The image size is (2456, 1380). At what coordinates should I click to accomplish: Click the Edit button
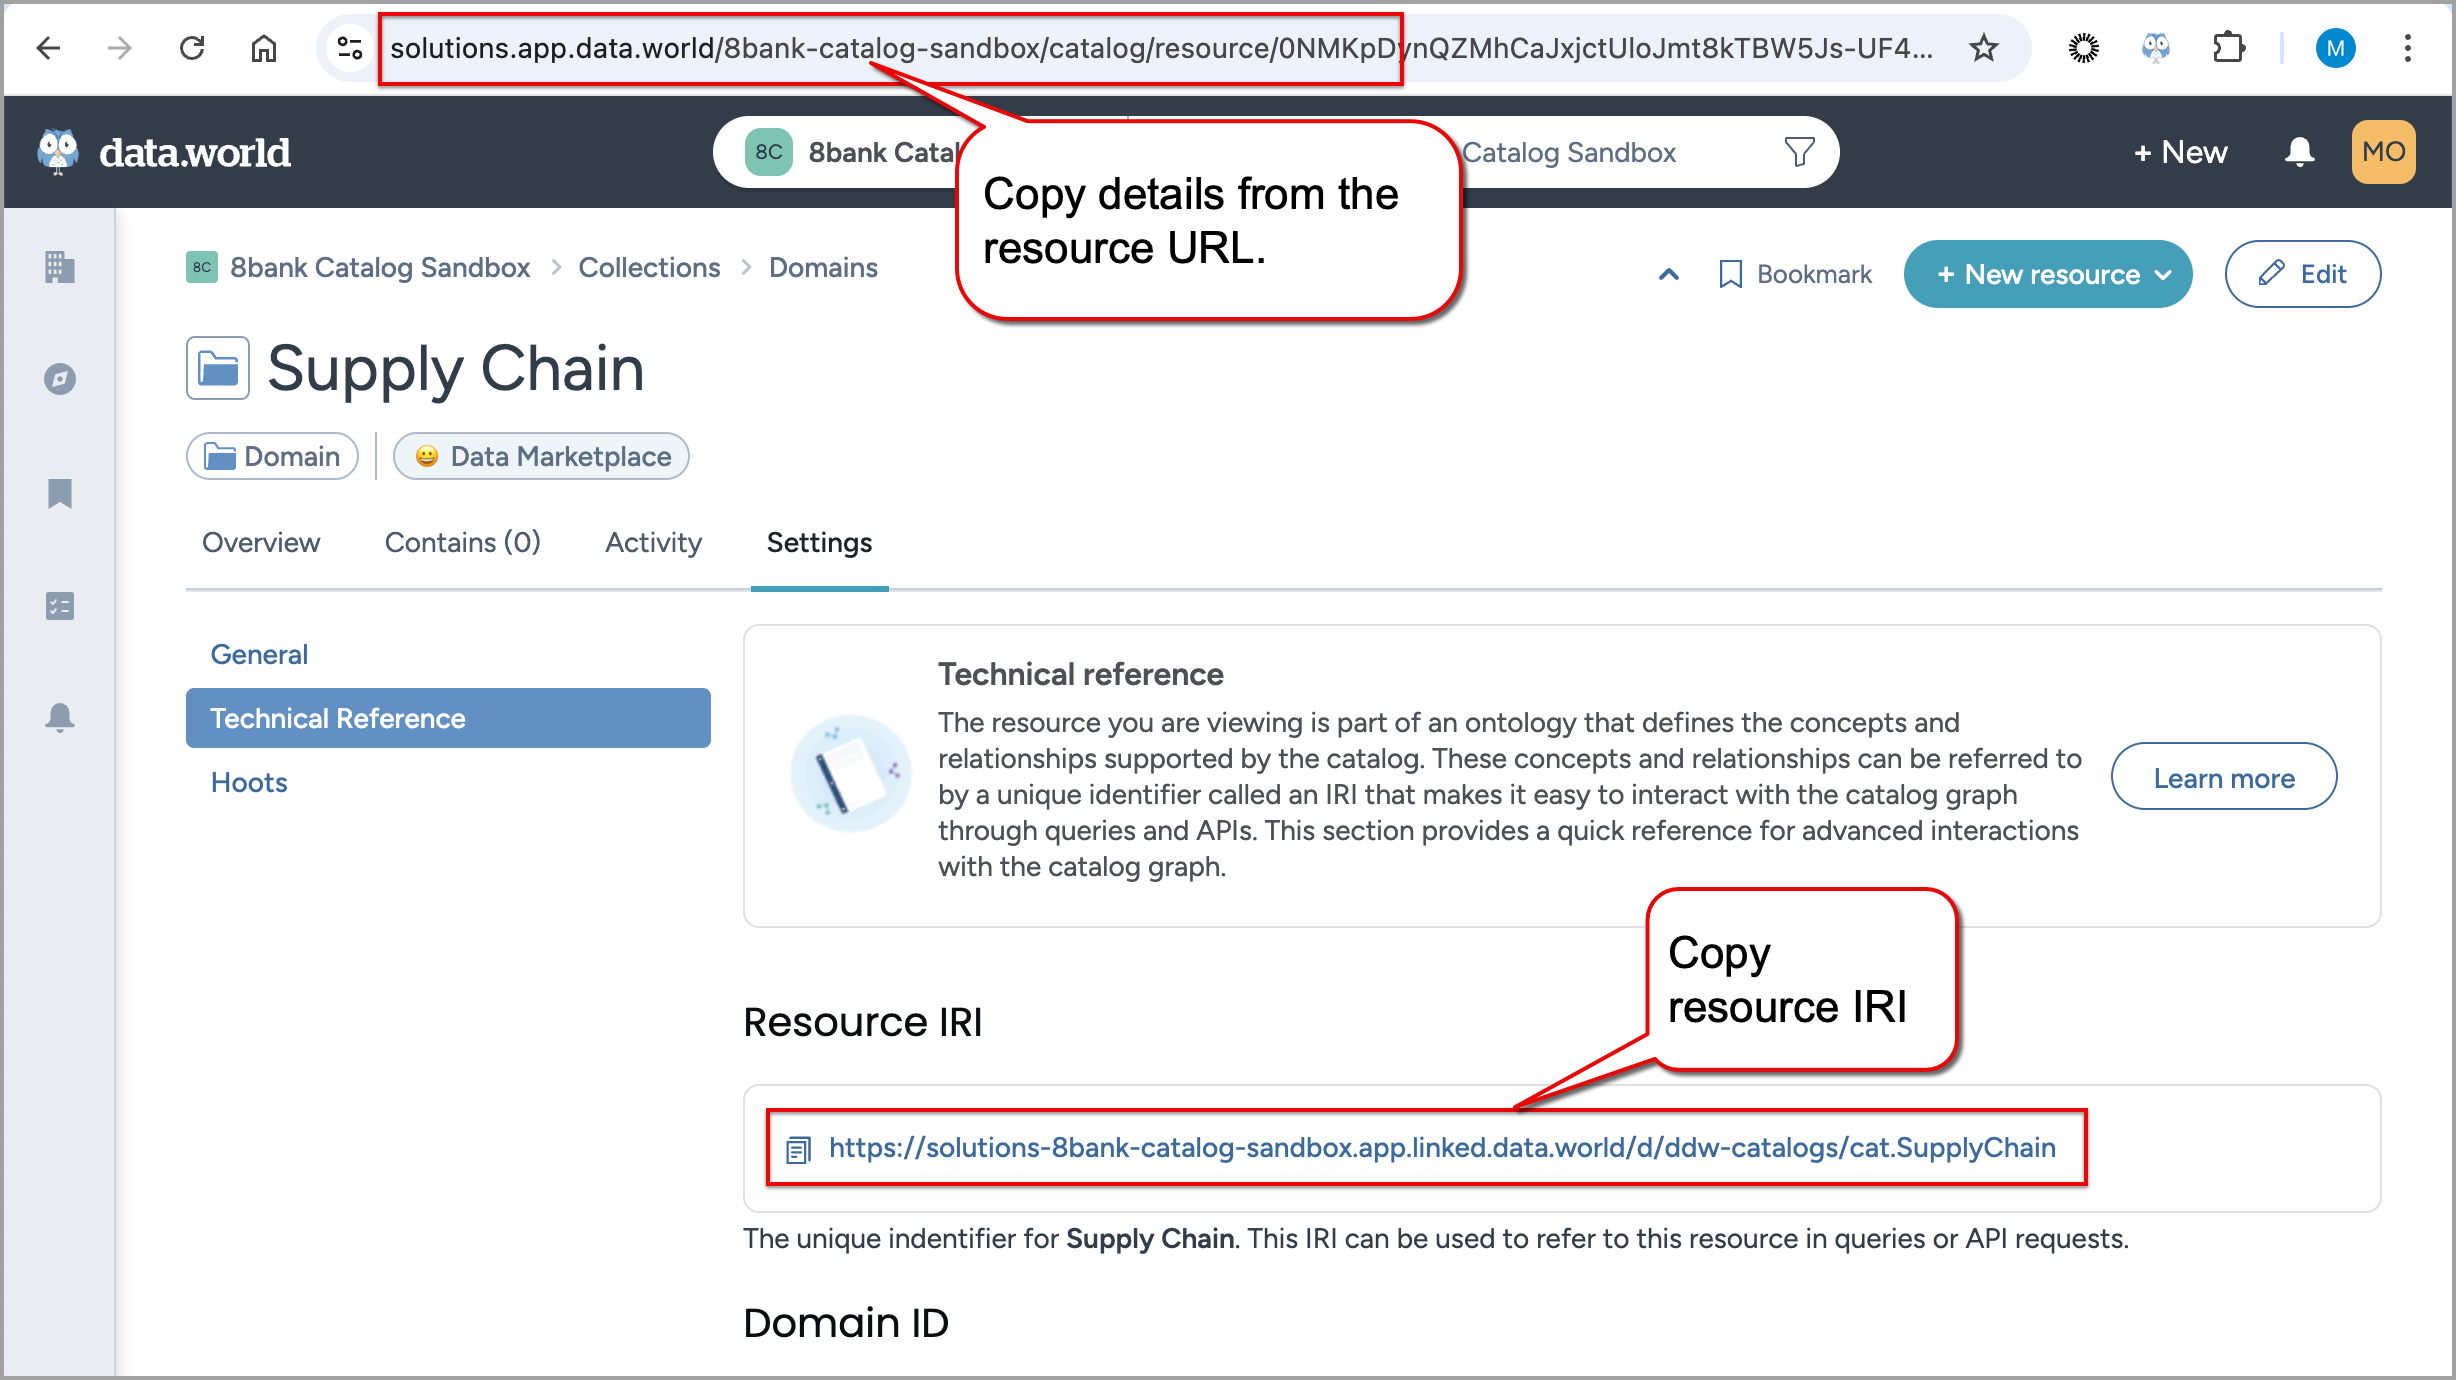2302,274
